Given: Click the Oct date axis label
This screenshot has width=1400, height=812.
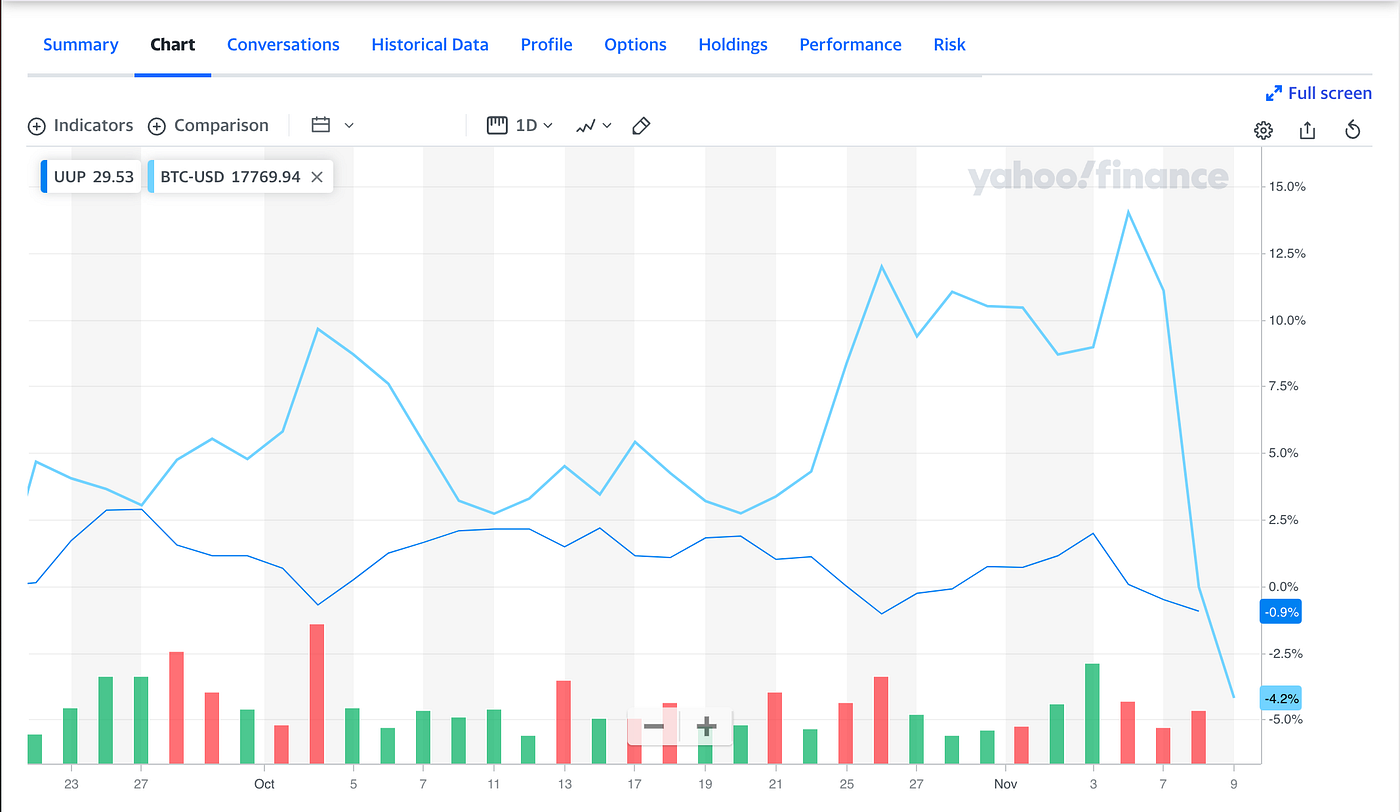Looking at the screenshot, I should (265, 784).
